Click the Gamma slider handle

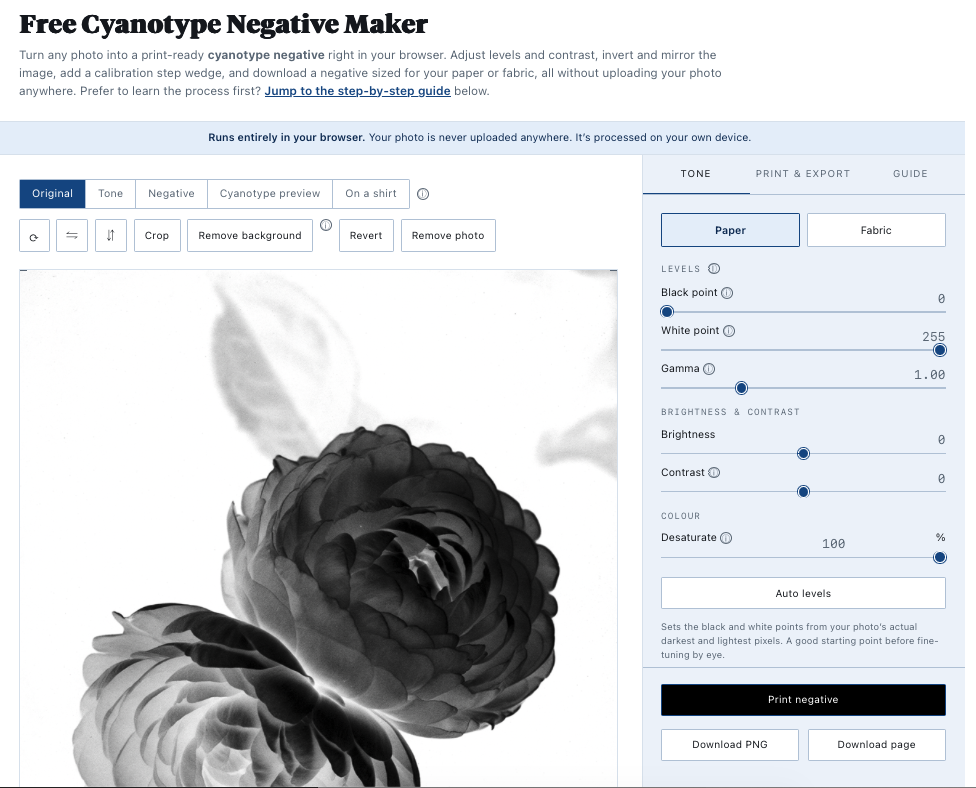[x=741, y=388]
